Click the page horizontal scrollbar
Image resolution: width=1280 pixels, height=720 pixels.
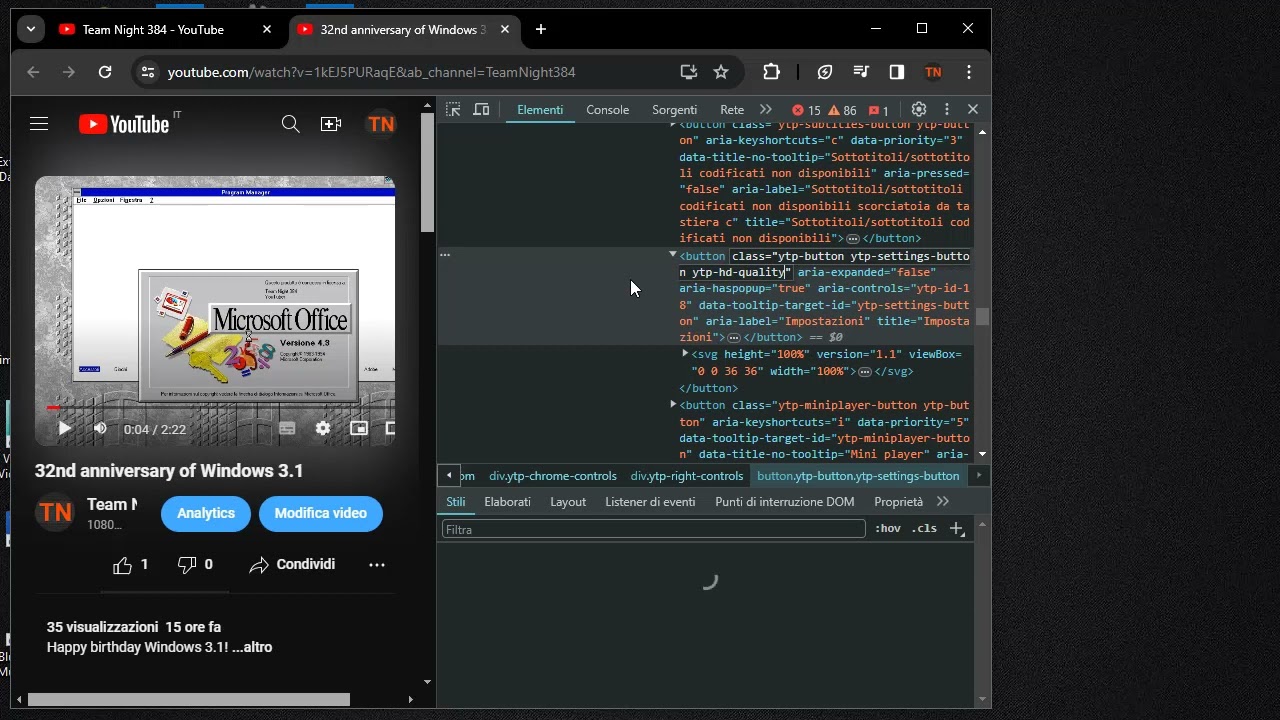189,700
